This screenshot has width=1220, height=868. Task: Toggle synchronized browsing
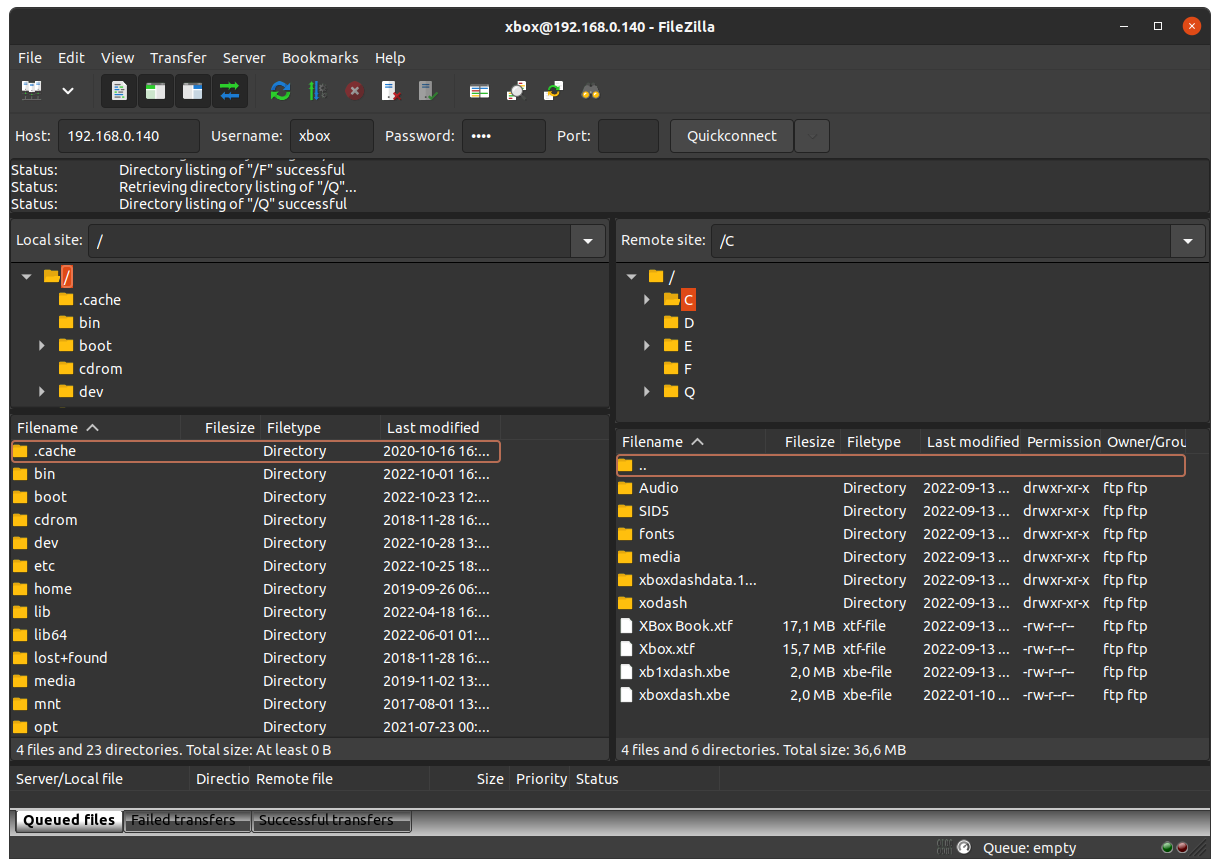click(553, 91)
